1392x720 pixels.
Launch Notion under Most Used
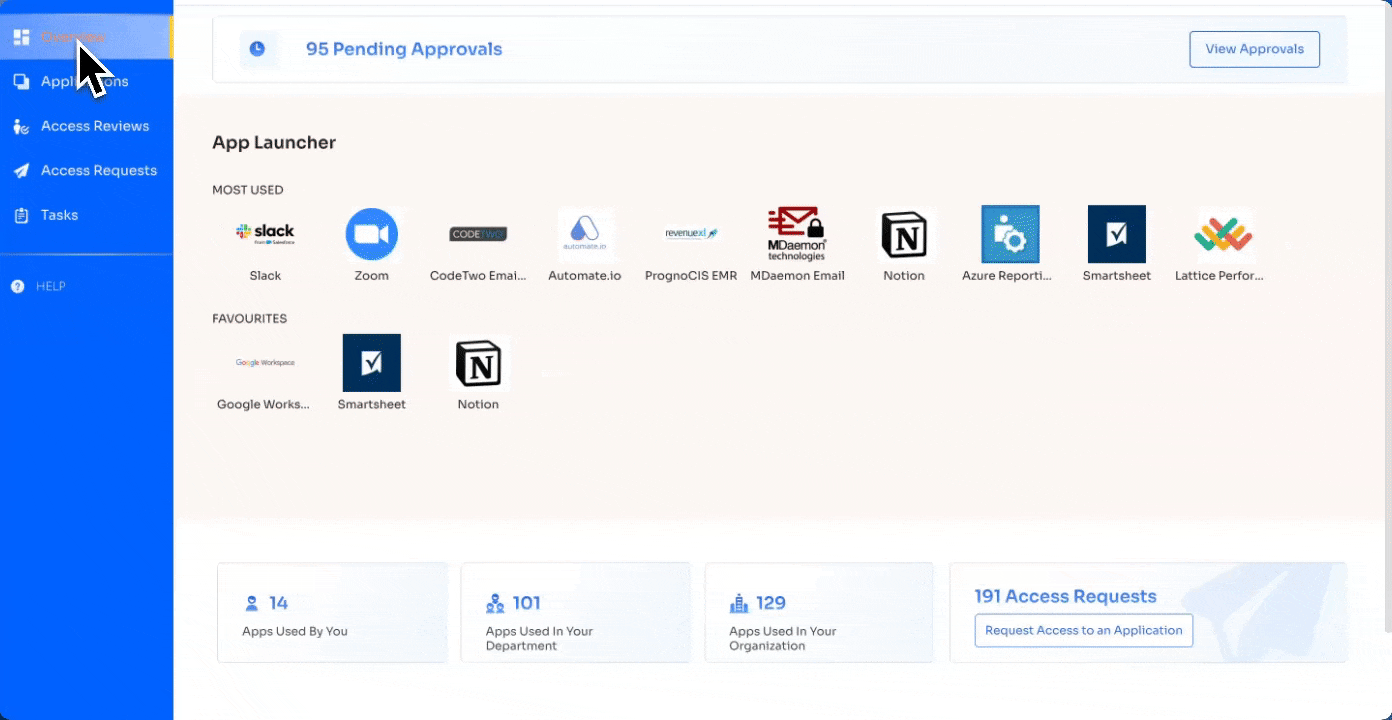coord(904,234)
